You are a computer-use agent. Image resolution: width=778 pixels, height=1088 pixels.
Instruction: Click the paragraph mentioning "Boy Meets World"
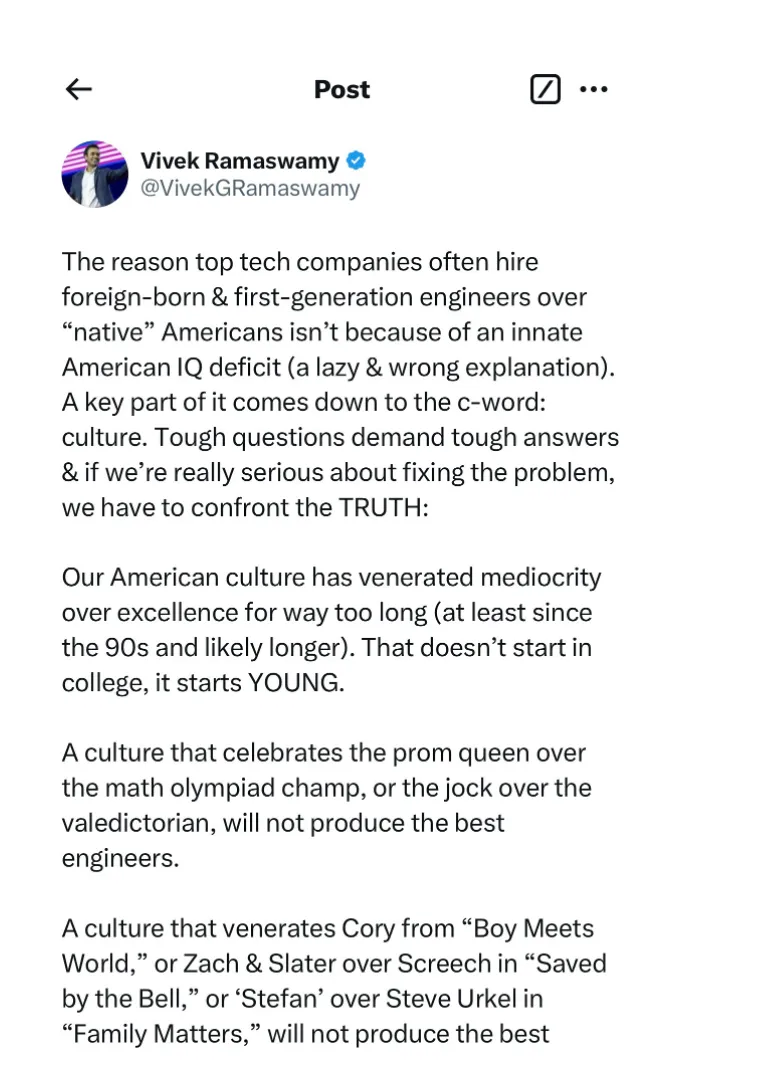(330, 980)
